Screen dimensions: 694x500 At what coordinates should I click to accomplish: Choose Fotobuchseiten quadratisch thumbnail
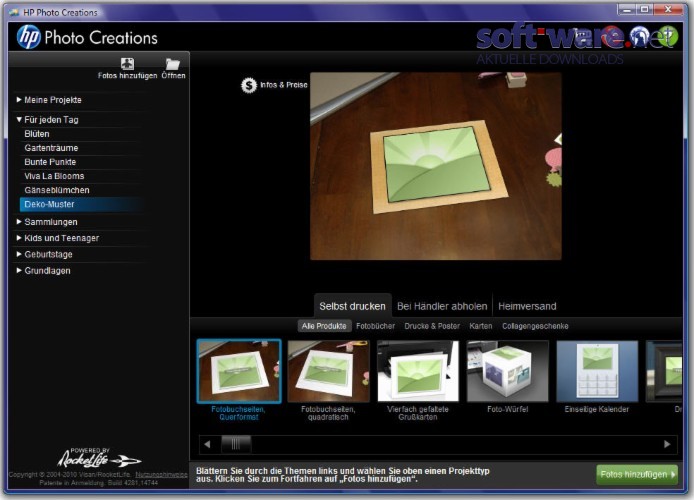(328, 371)
